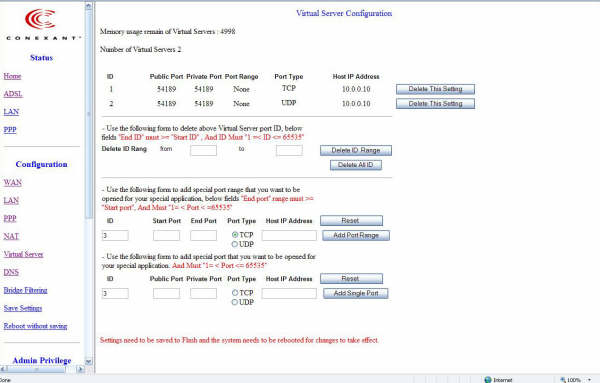This screenshot has height=383, width=600.
Task: Click Reset in the port range form
Action: (351, 220)
